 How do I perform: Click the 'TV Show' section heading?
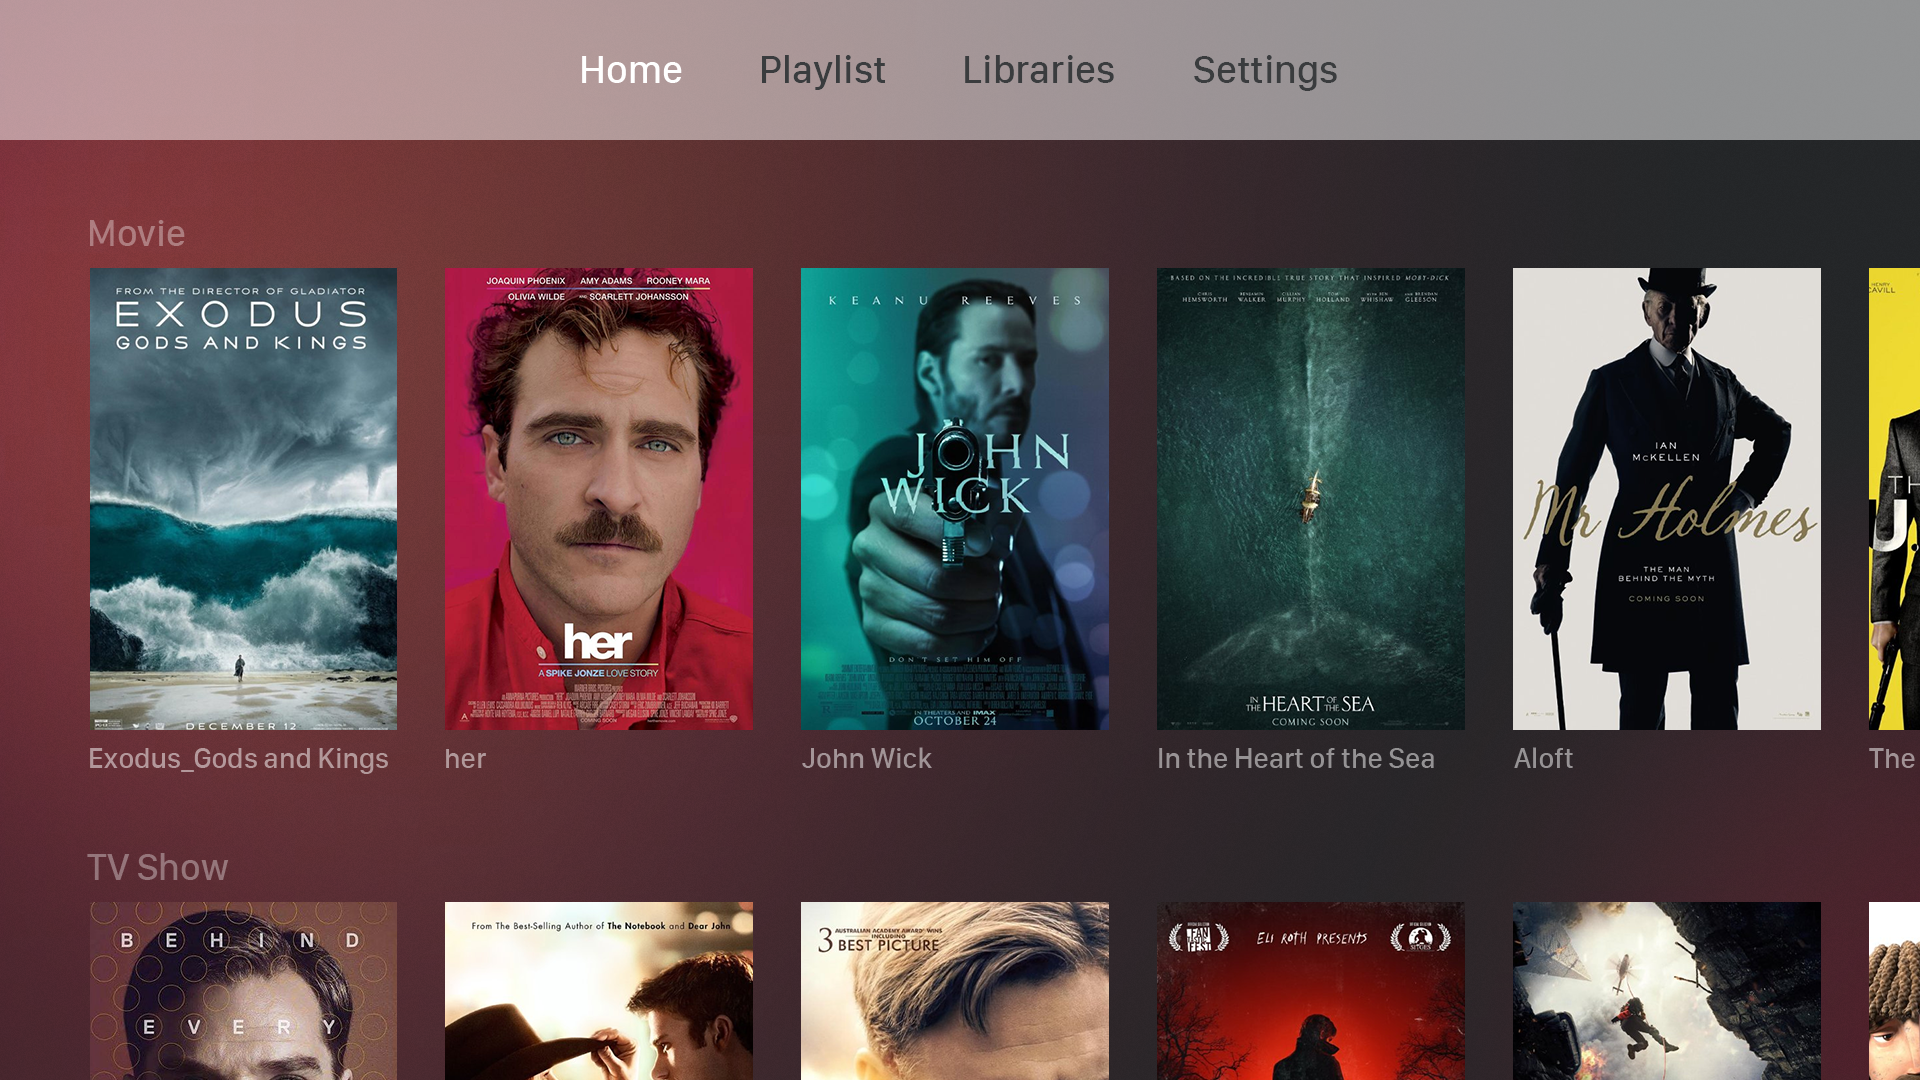(157, 868)
